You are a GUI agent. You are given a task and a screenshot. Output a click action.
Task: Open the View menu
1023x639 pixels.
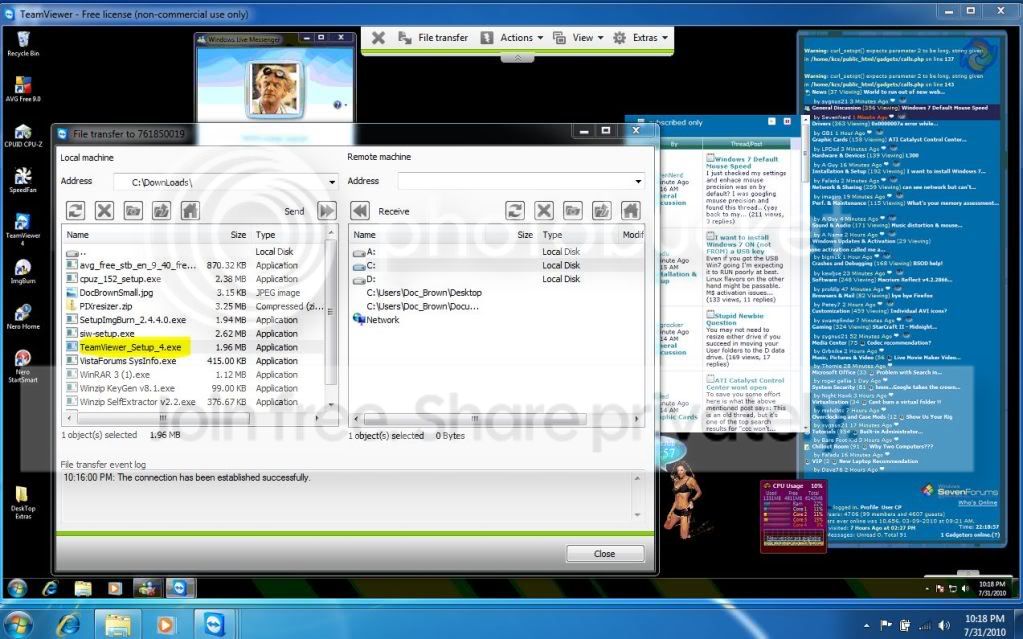point(578,38)
